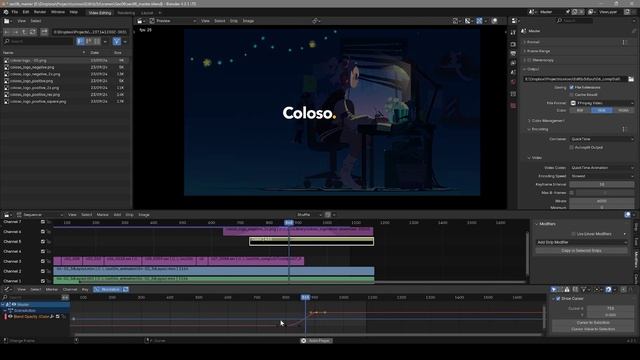640x360 pixels.
Task: Toggle the Normalize button in graph editor
Action: pos(108,289)
